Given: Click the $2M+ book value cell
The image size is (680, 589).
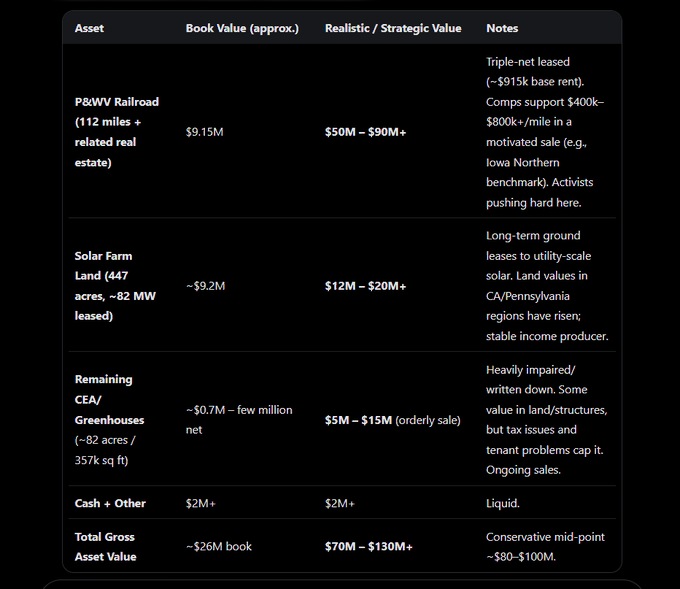Looking at the screenshot, I should click(x=201, y=504).
